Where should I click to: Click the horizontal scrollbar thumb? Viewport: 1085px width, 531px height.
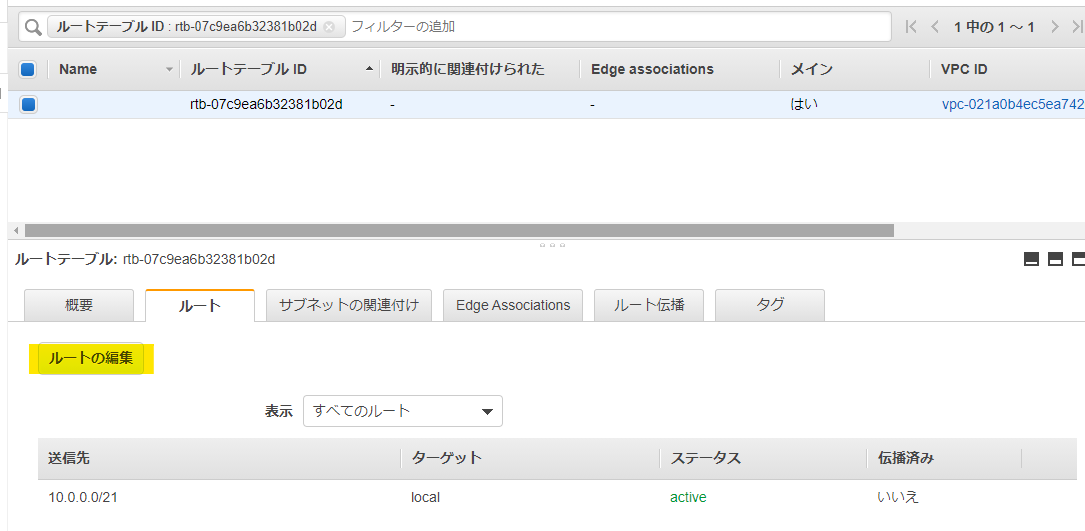coord(459,230)
